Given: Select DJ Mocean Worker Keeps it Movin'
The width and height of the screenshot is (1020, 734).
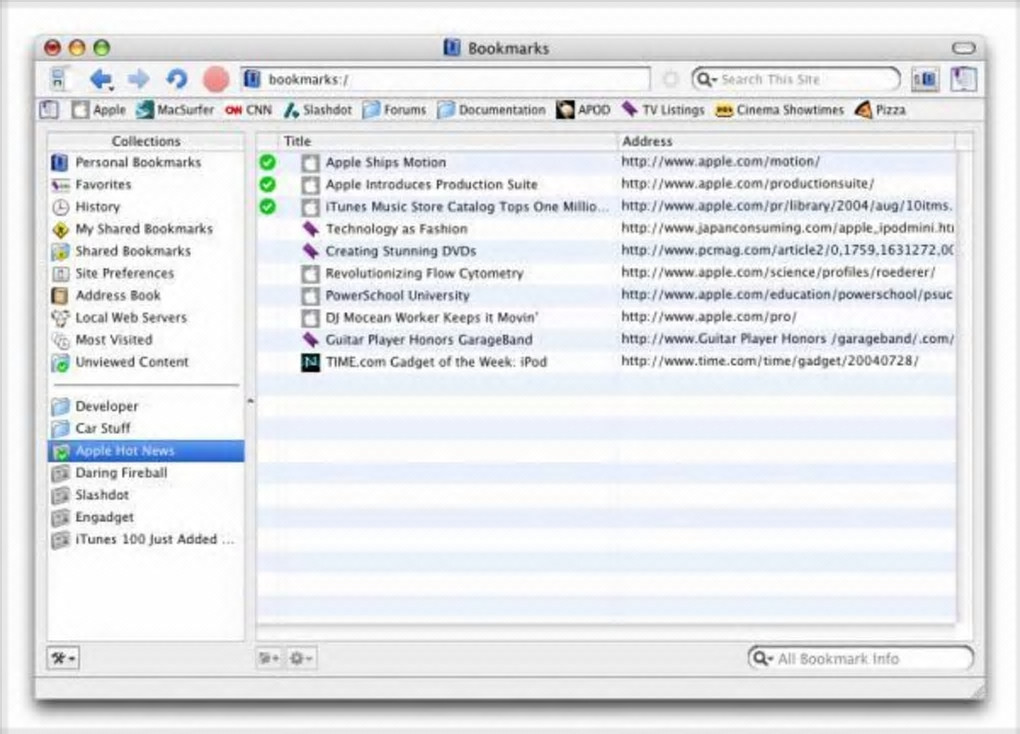Looking at the screenshot, I should click(x=606, y=318).
